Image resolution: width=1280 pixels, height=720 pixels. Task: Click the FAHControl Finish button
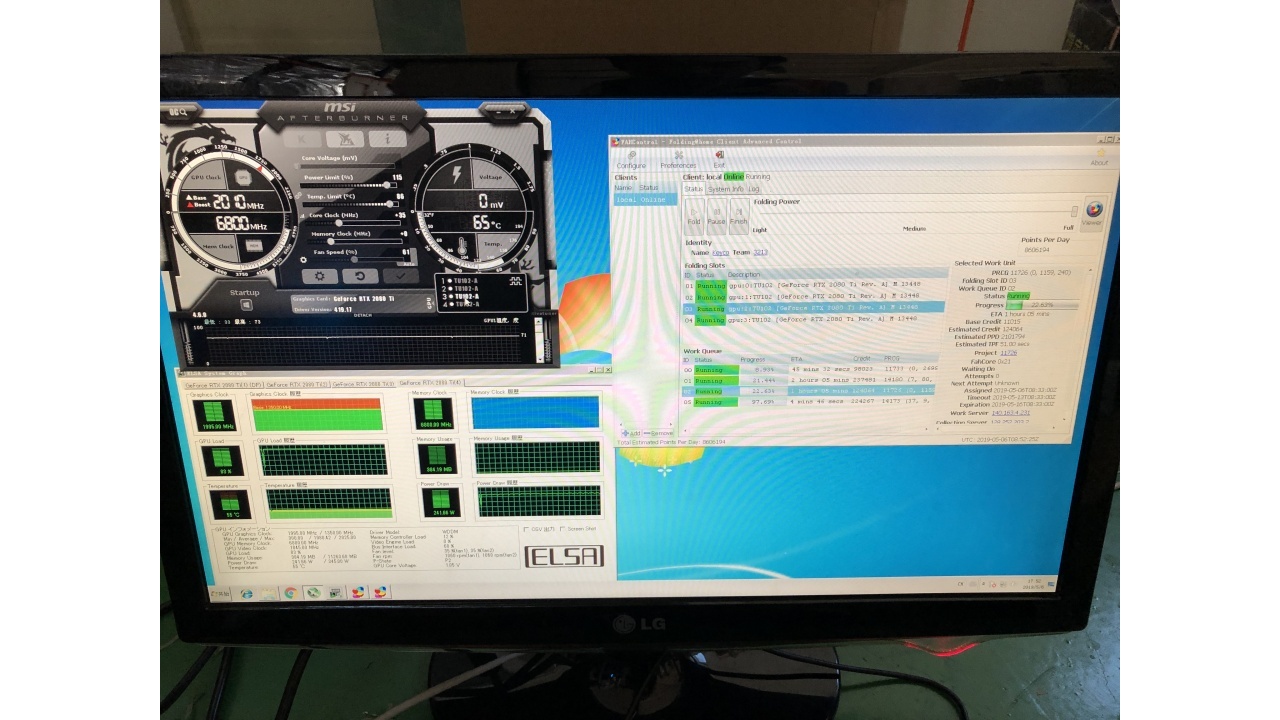pos(738,216)
